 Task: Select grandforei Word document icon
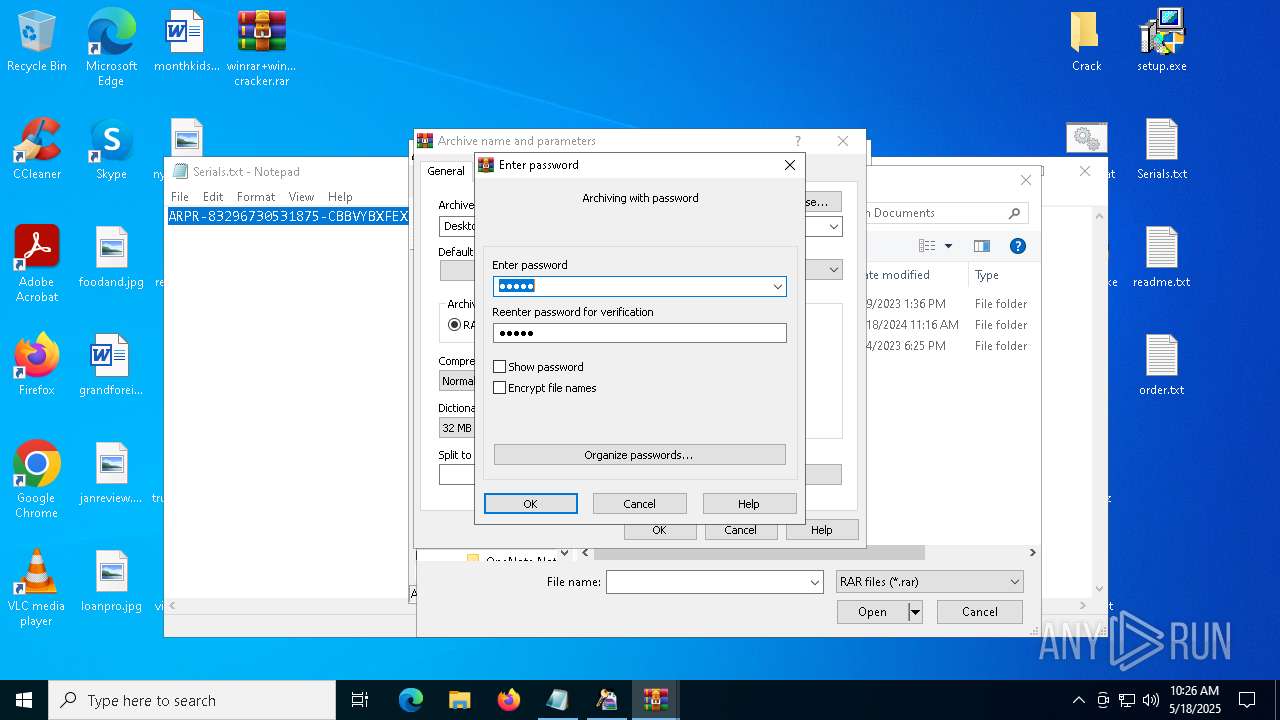(111, 365)
